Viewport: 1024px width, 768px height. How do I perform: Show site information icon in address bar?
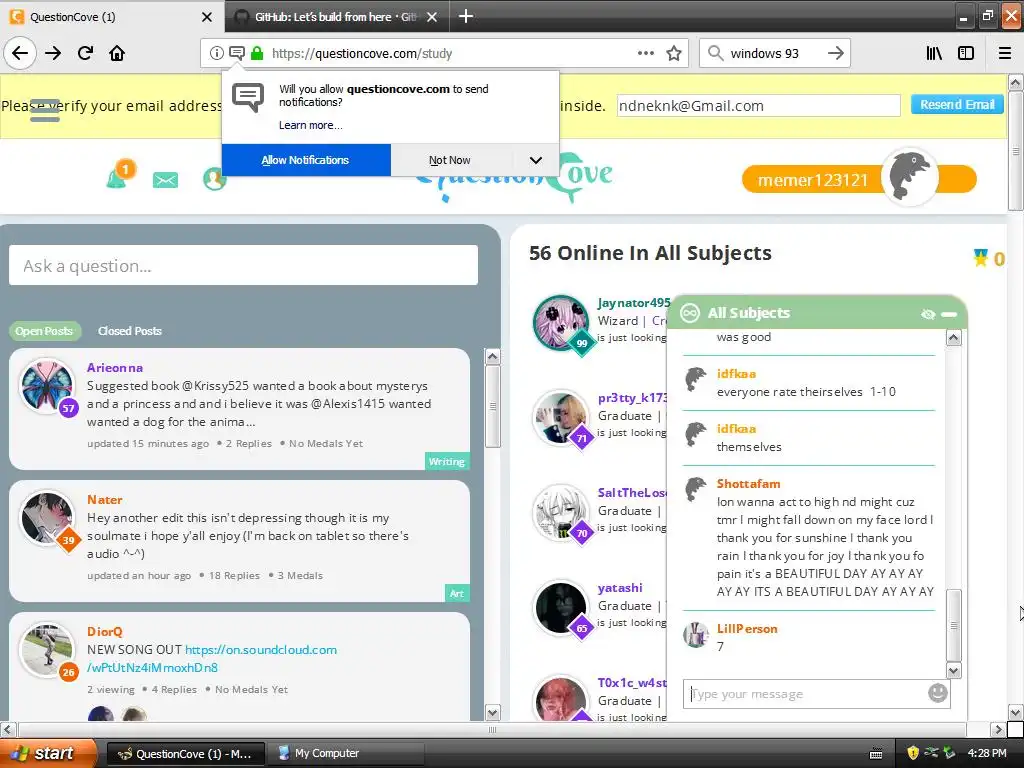tap(216, 54)
